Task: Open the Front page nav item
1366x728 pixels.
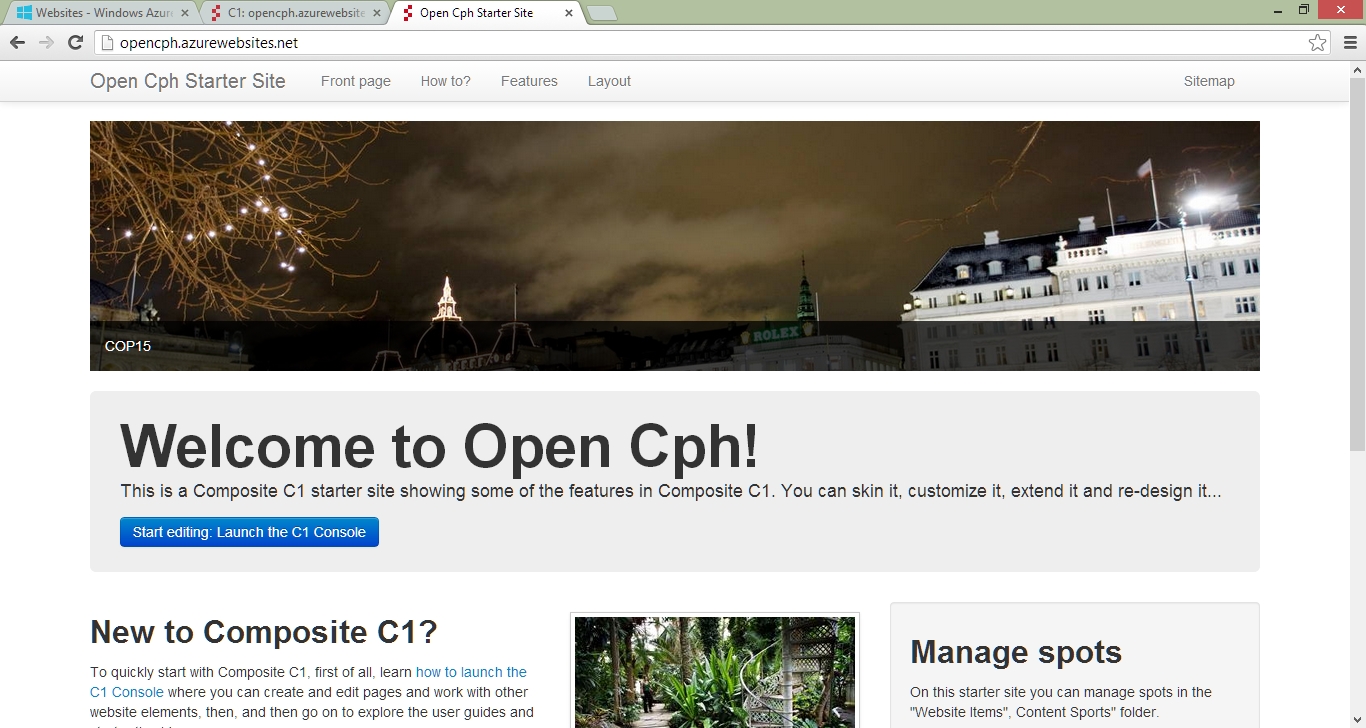Action: pyautogui.click(x=355, y=81)
